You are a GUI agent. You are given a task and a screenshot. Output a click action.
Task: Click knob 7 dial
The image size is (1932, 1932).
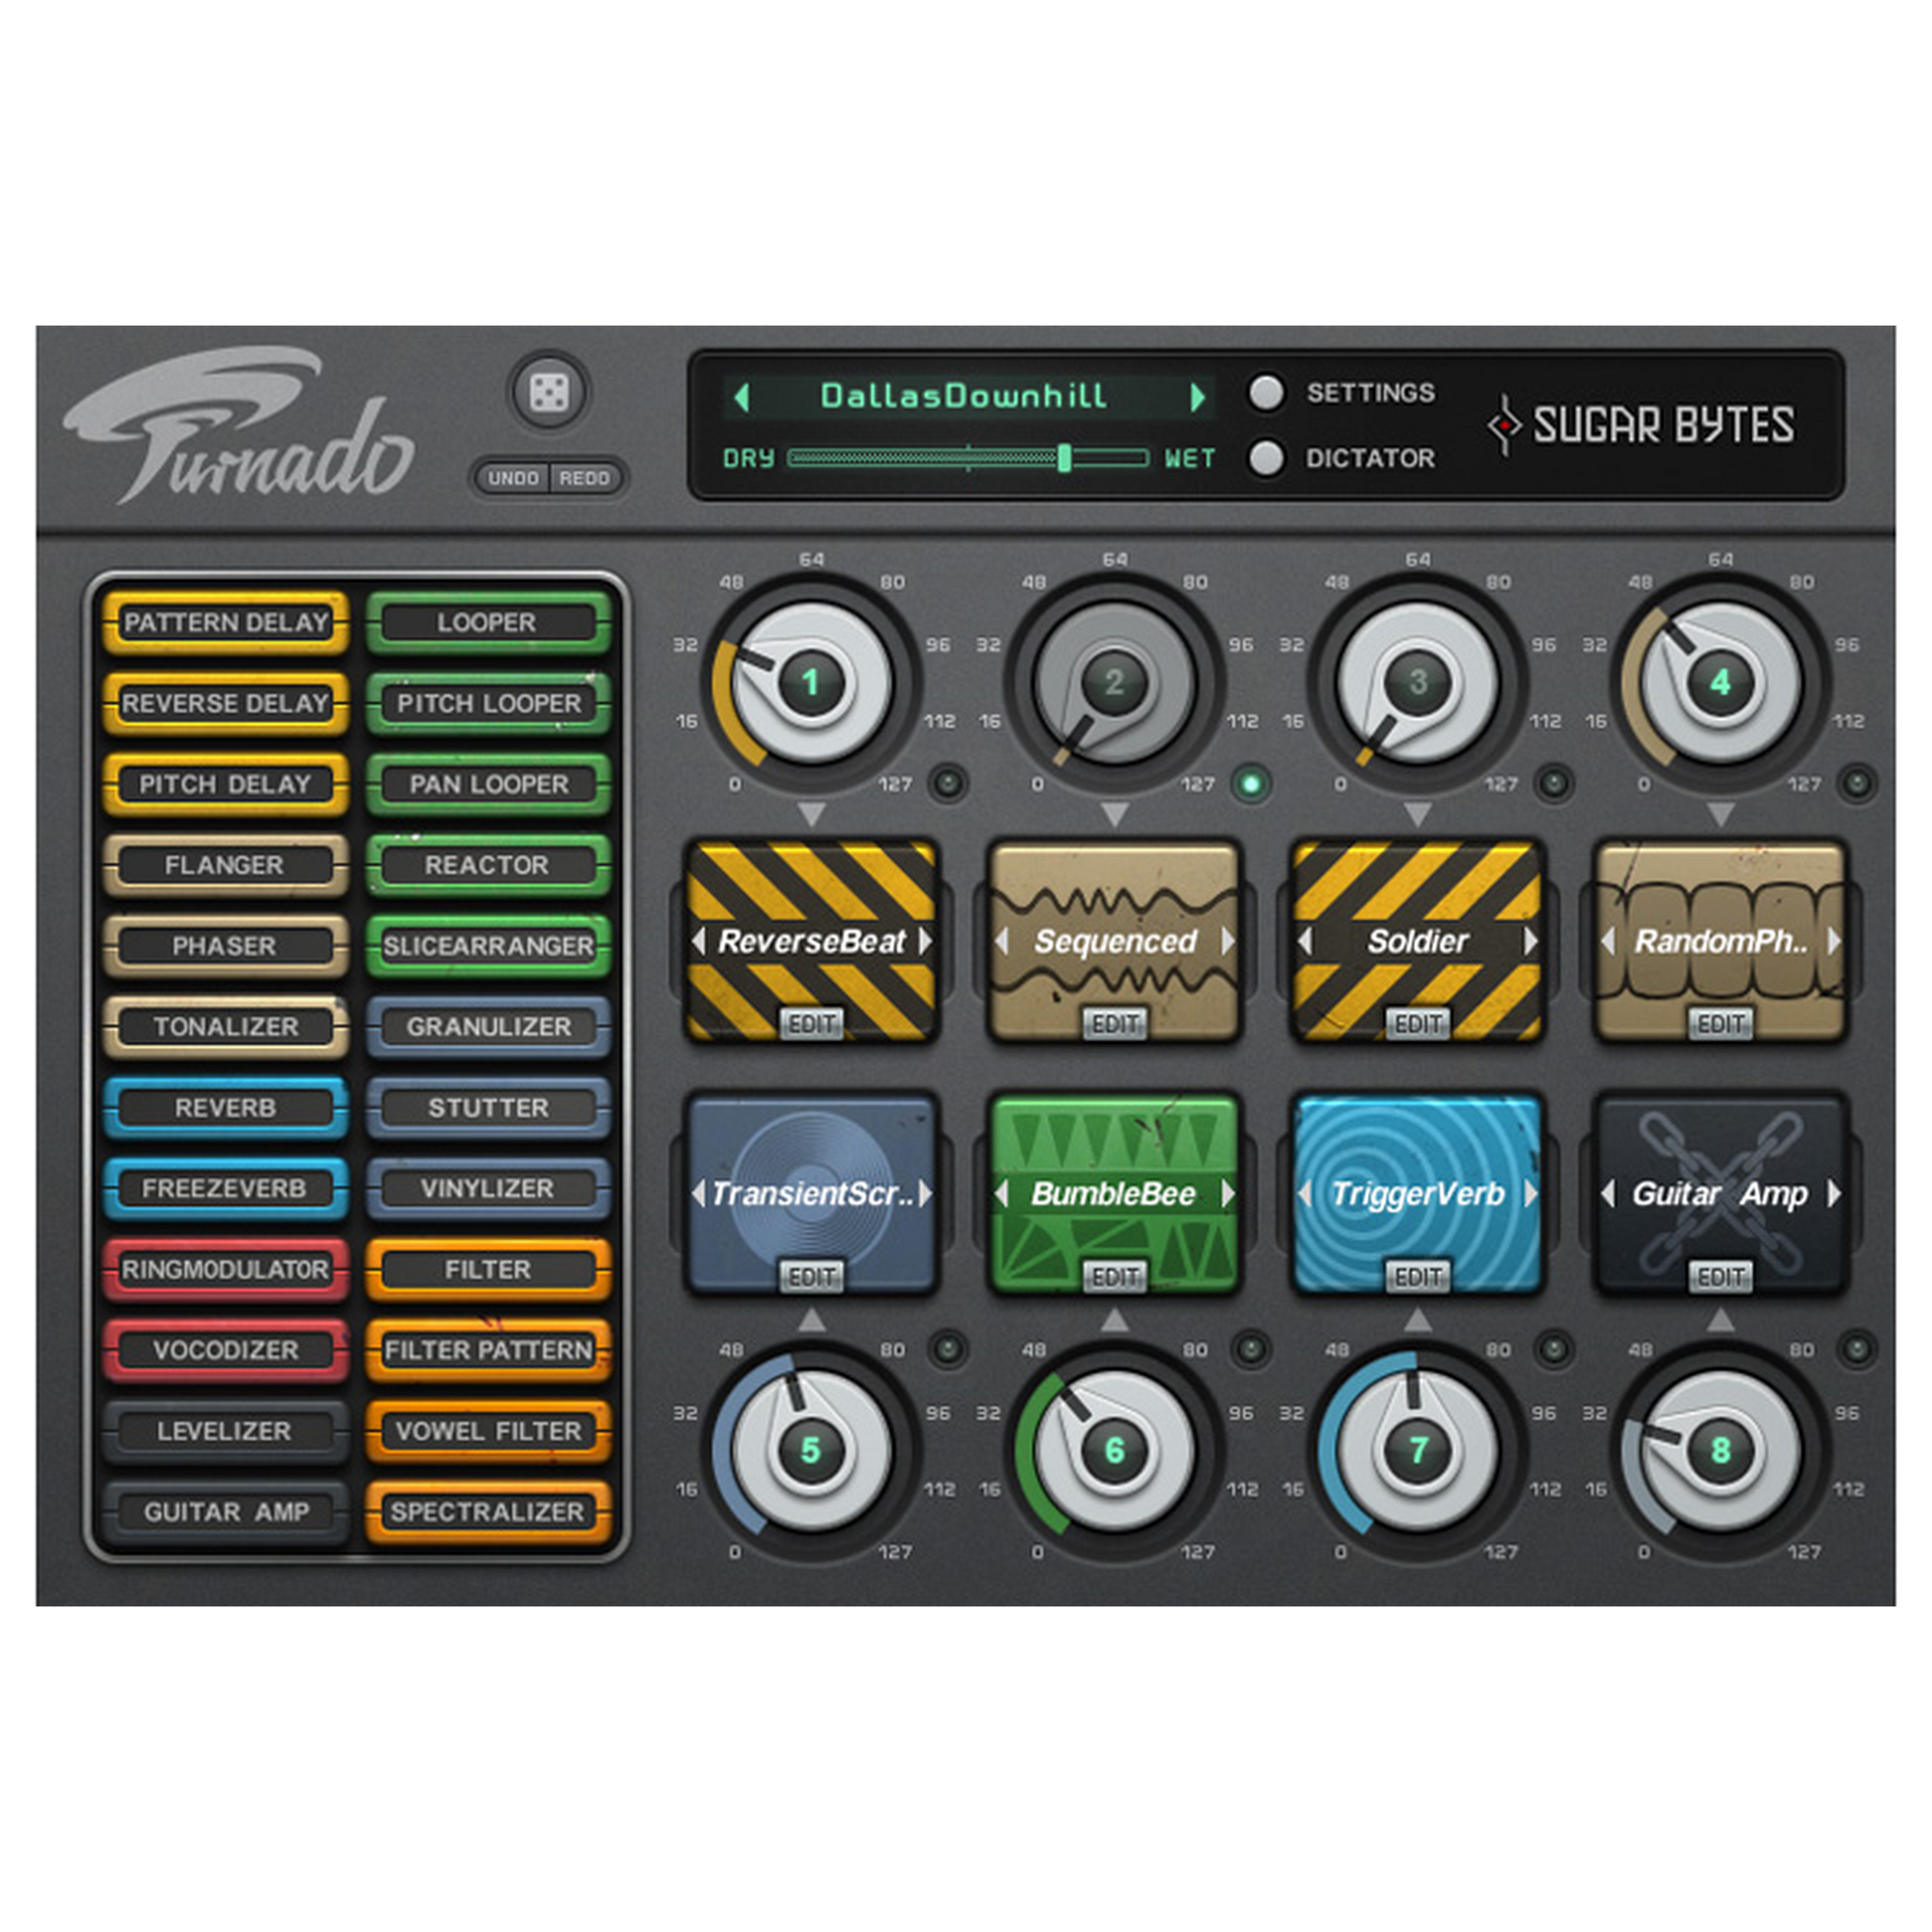[x=1418, y=1450]
